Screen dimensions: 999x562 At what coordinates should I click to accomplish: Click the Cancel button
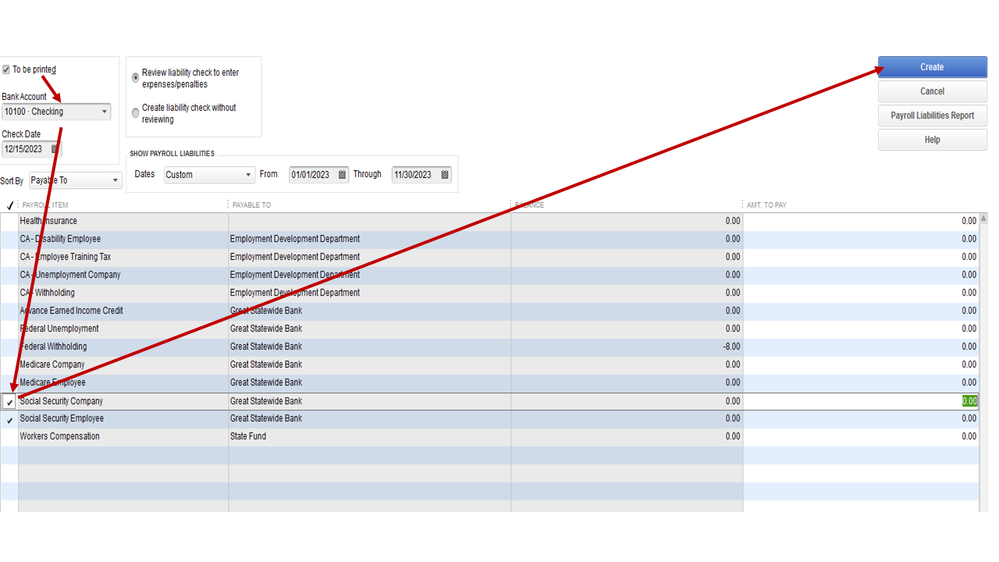pyautogui.click(x=932, y=91)
